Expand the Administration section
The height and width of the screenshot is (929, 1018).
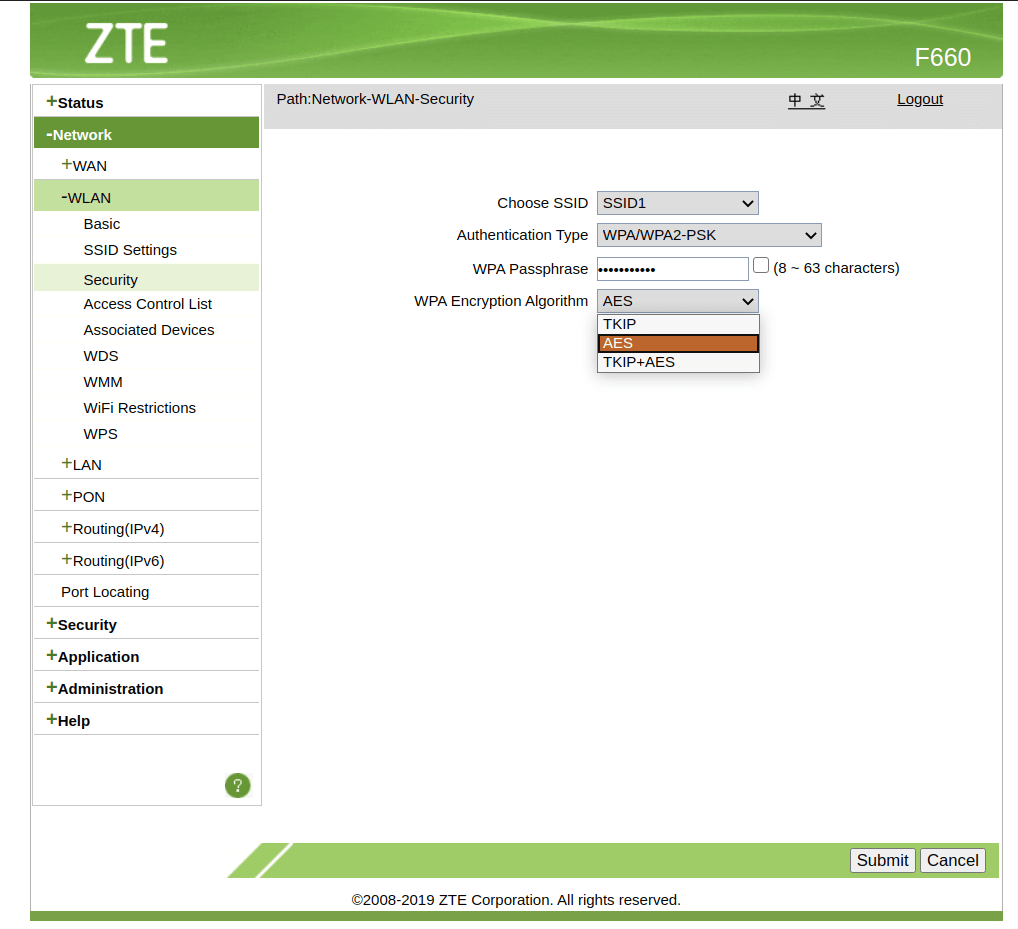(x=105, y=688)
